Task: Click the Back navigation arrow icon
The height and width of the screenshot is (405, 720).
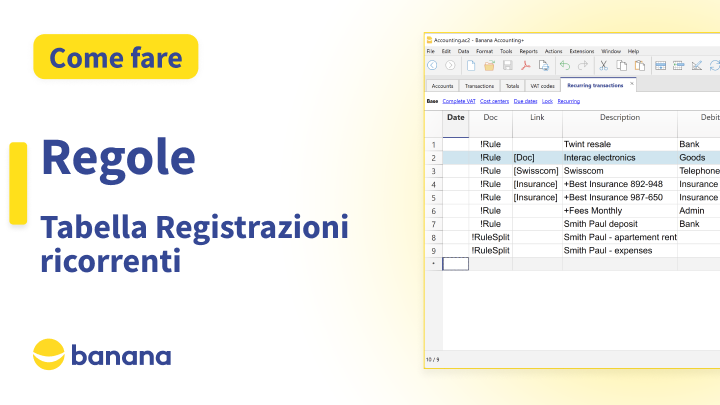Action: [432, 66]
